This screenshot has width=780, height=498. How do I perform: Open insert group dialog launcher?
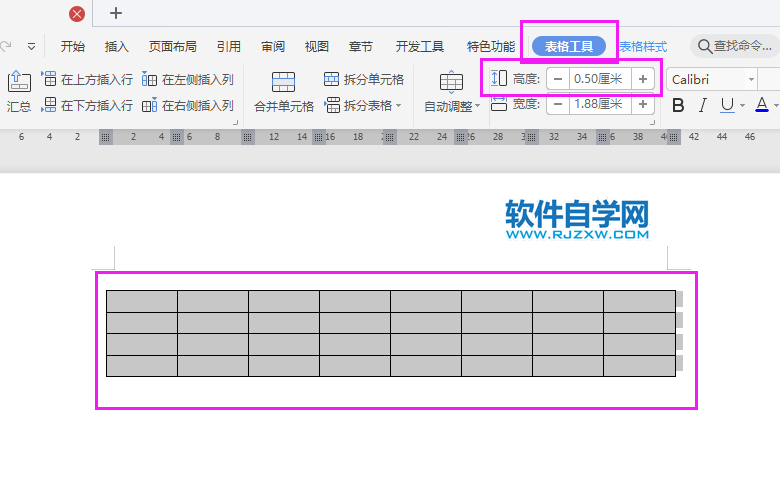[x=235, y=122]
